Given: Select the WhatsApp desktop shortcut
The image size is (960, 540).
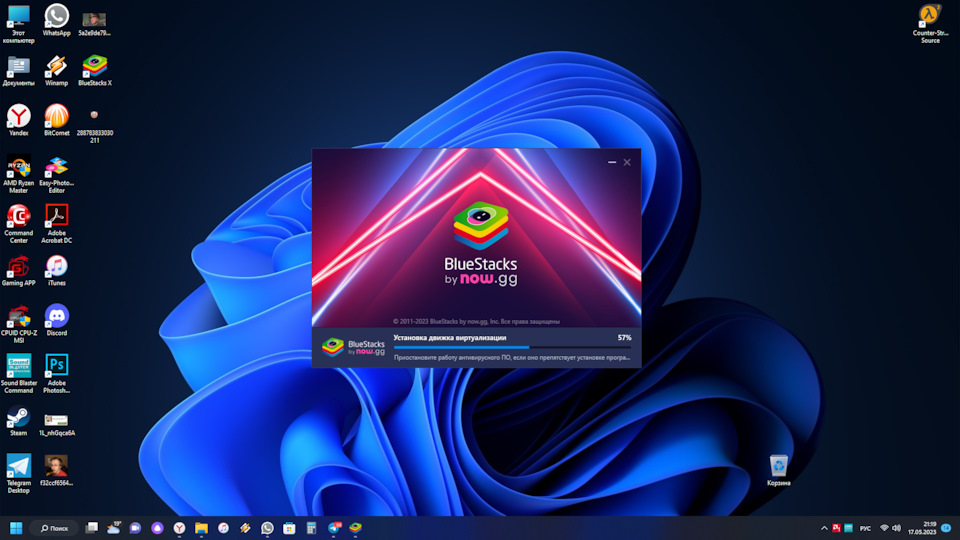Looking at the screenshot, I should [56, 20].
